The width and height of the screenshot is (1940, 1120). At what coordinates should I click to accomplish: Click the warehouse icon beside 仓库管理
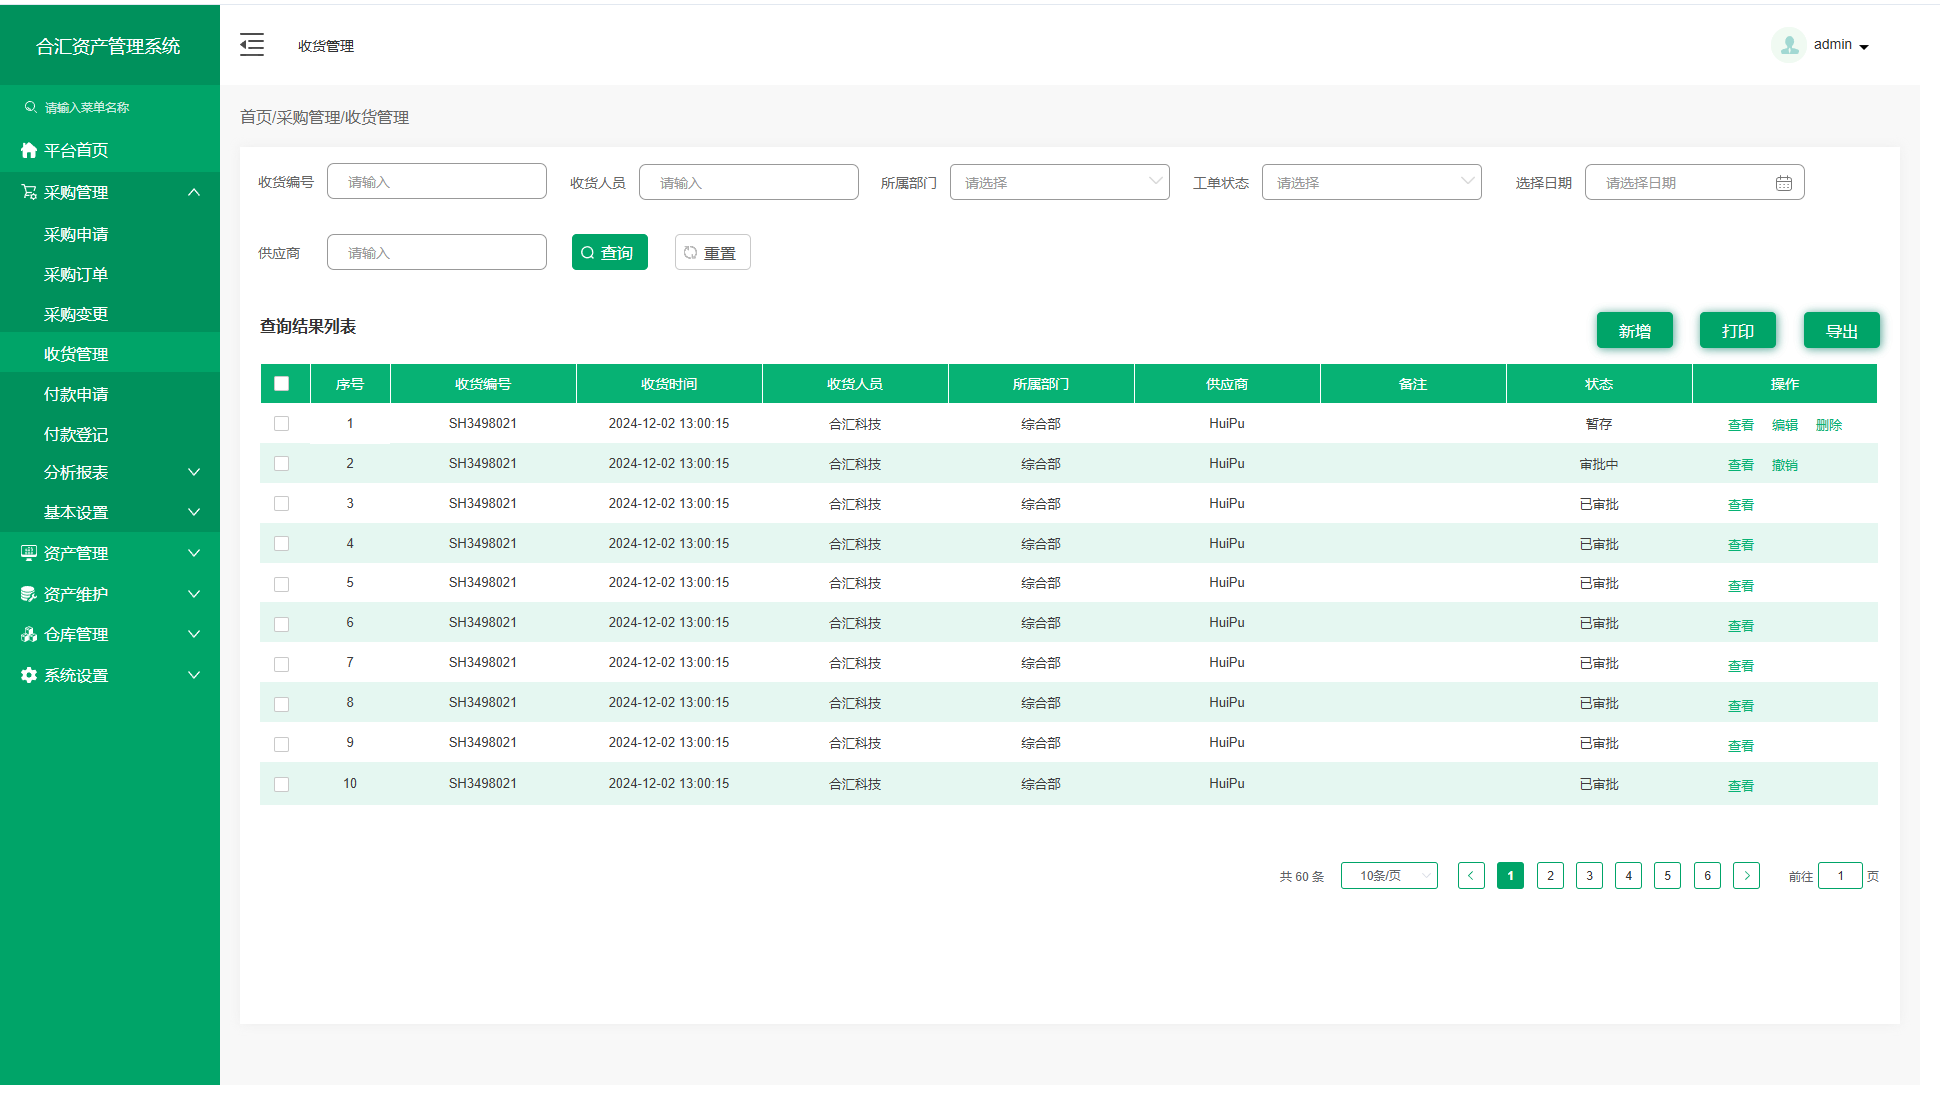point(29,634)
